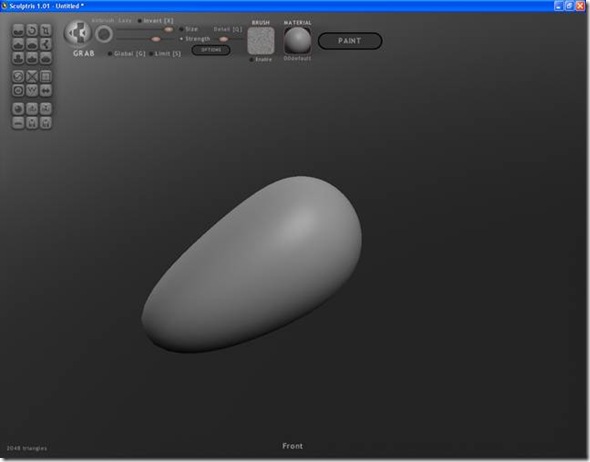Screen dimensions: 590x462
Task: Click the Export object icon
Action: pyautogui.click(x=46, y=109)
